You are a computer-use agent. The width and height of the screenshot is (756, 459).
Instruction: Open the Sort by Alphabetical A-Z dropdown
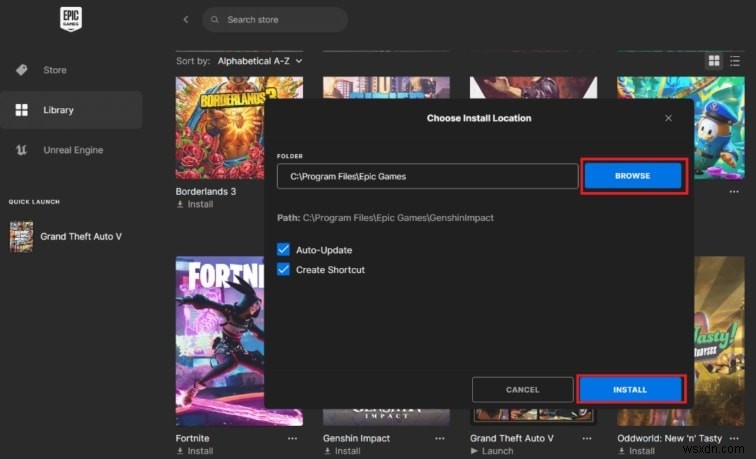(x=259, y=61)
